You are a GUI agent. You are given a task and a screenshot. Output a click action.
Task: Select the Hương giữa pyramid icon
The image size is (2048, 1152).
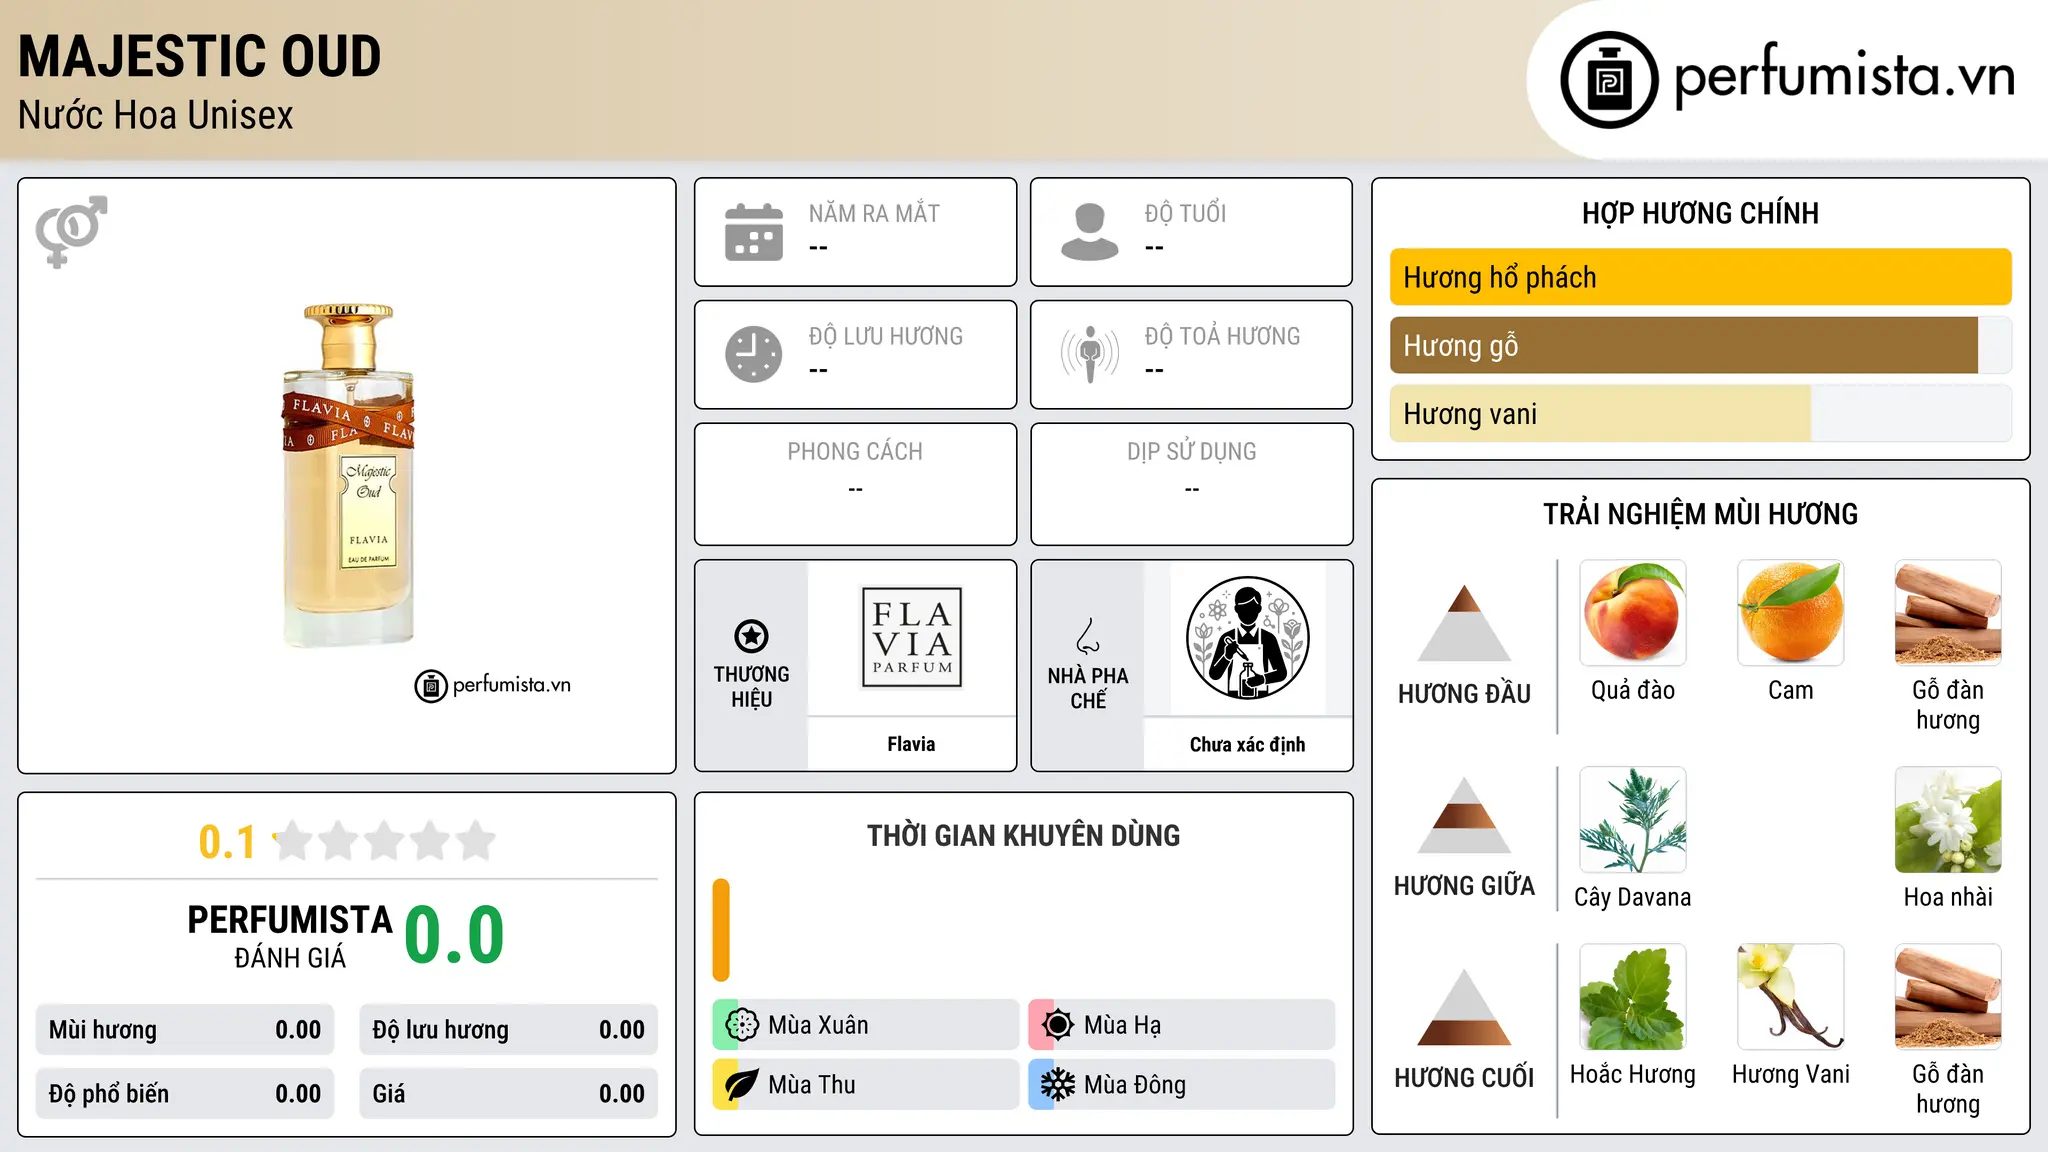[1464, 815]
